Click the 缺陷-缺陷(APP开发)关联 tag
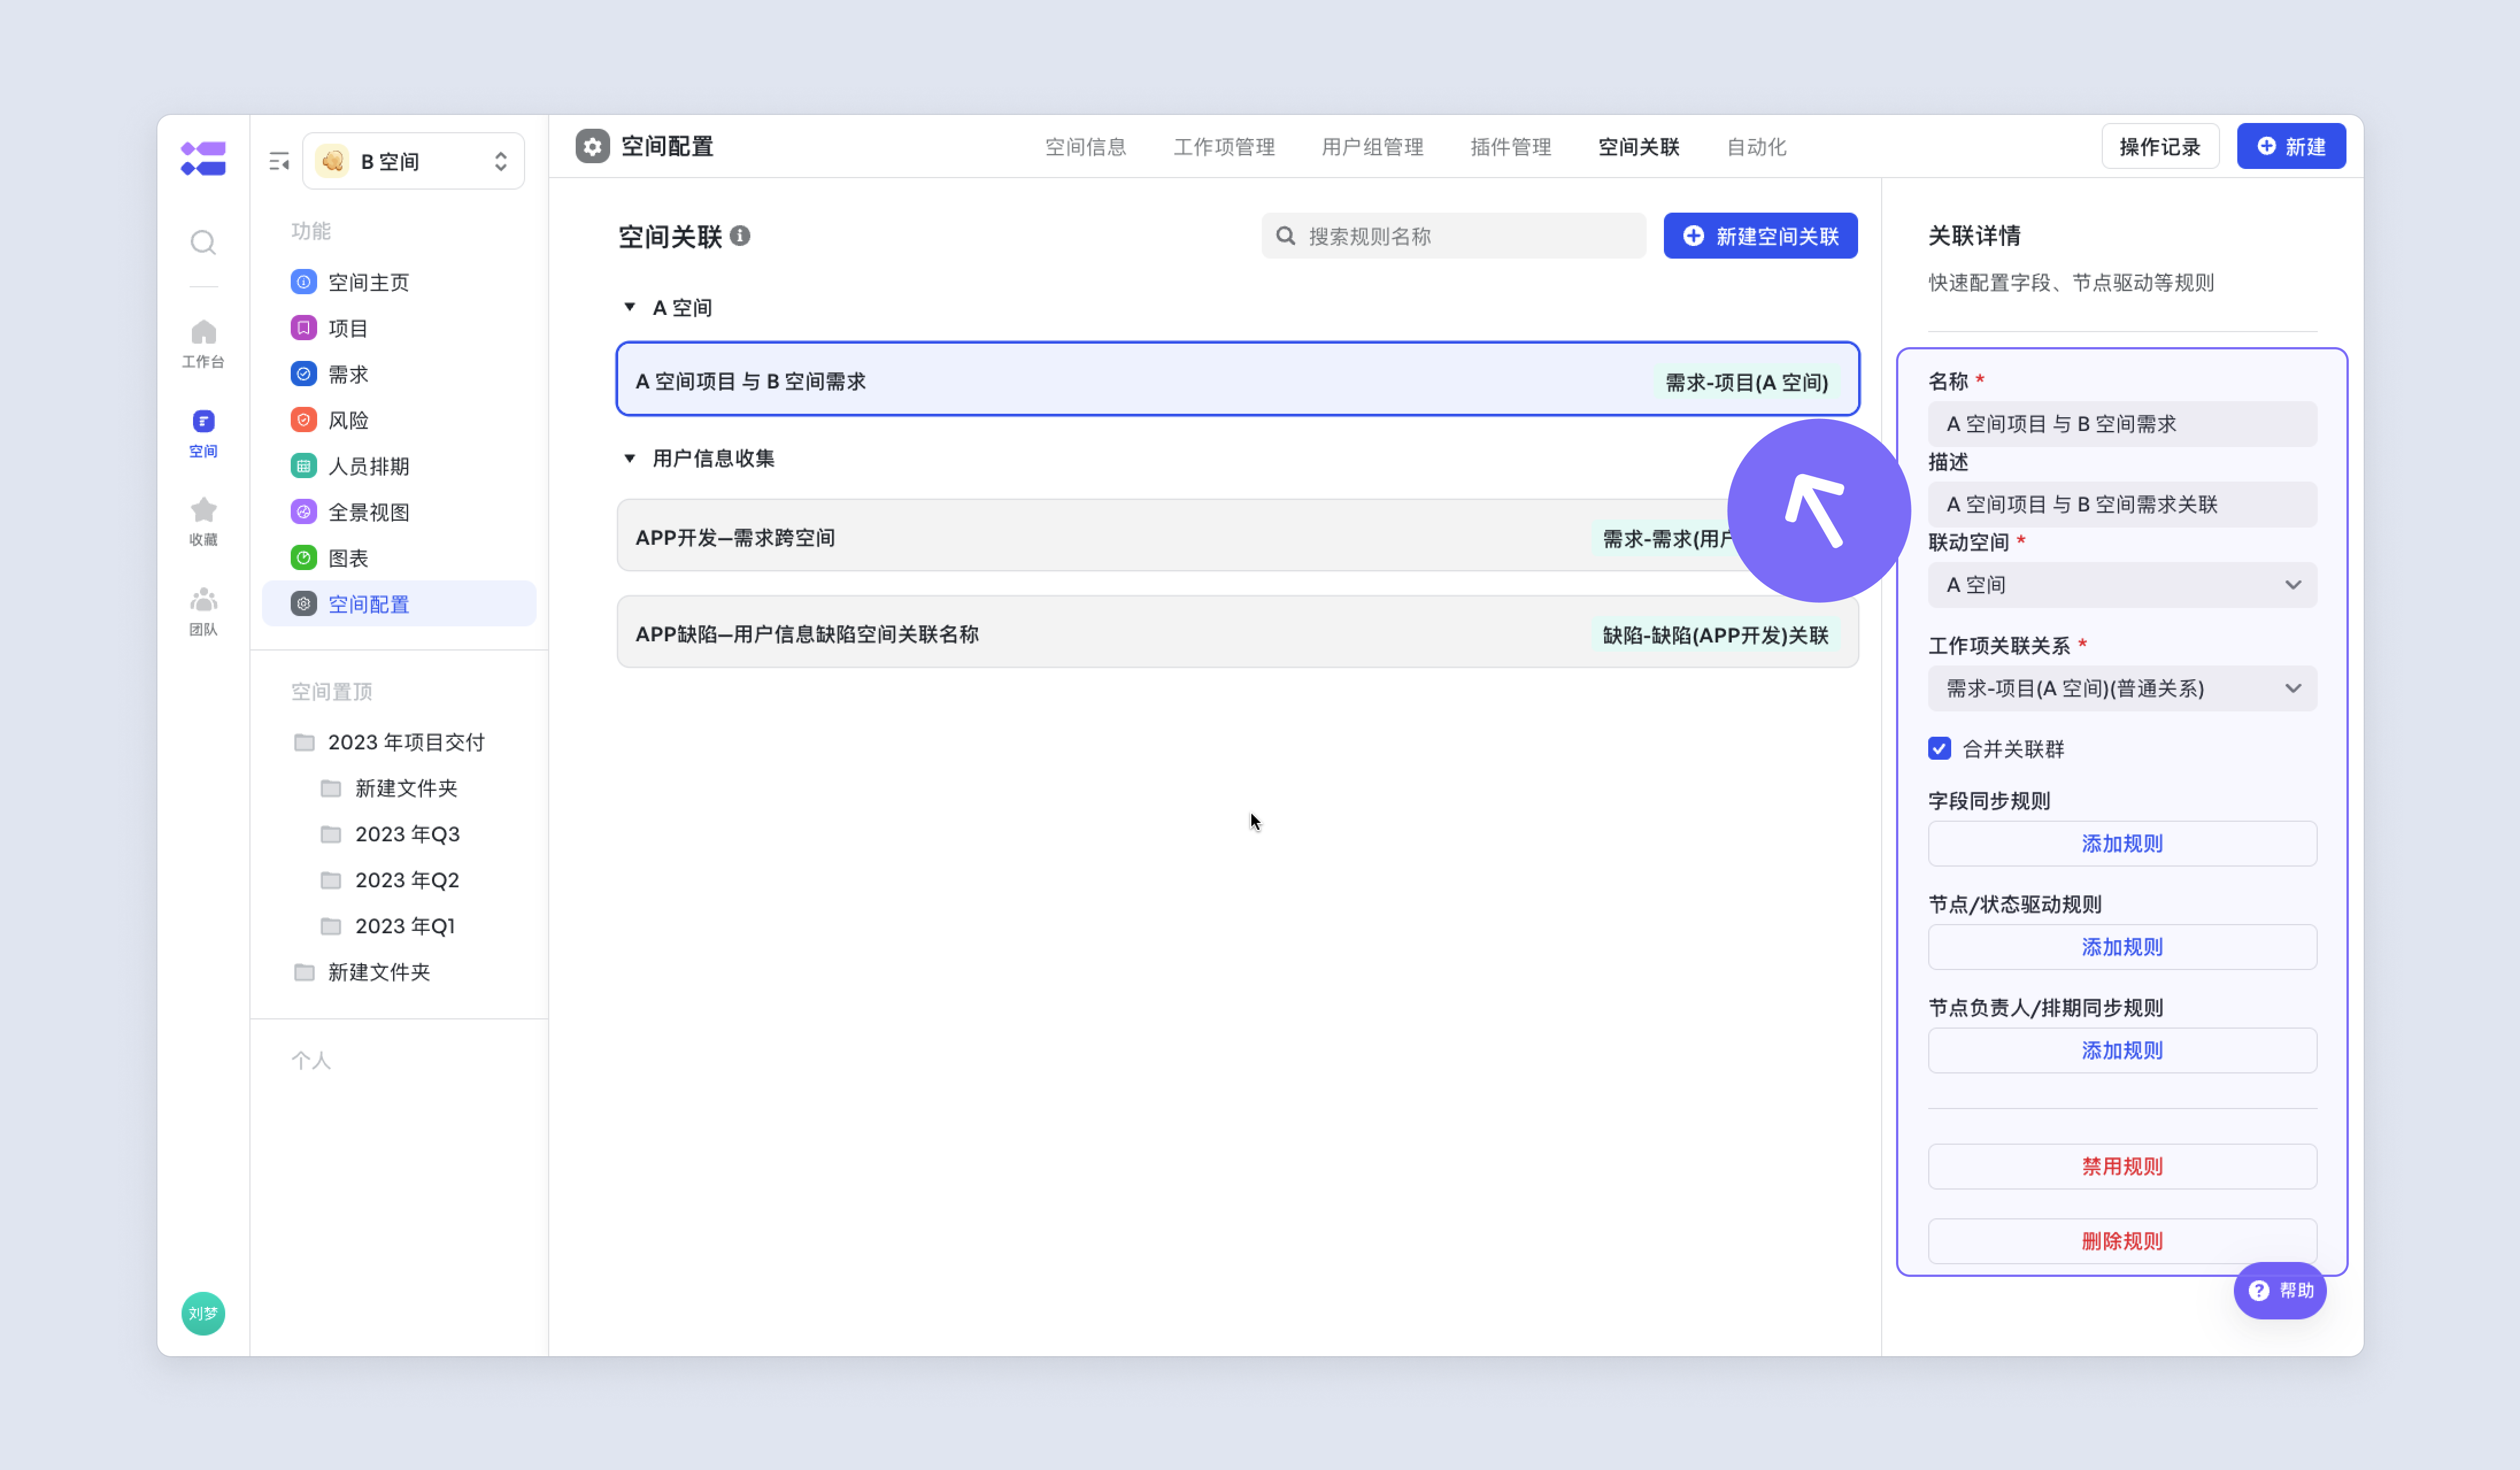Image resolution: width=2520 pixels, height=1470 pixels. point(1715,635)
